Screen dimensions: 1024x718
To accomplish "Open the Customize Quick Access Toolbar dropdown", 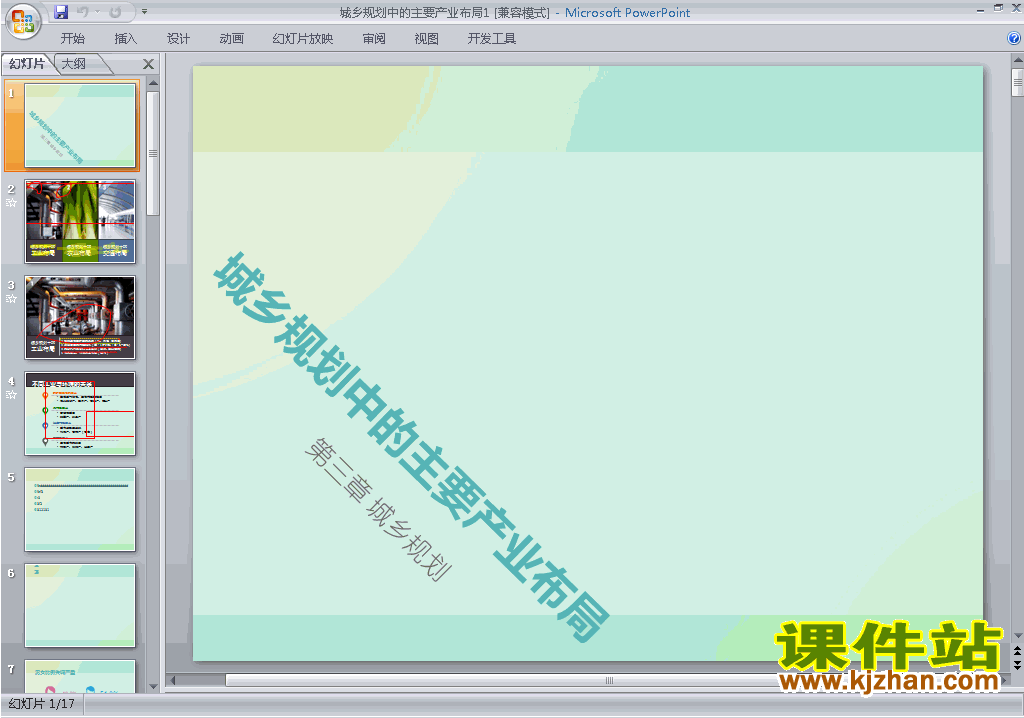I will tap(144, 12).
